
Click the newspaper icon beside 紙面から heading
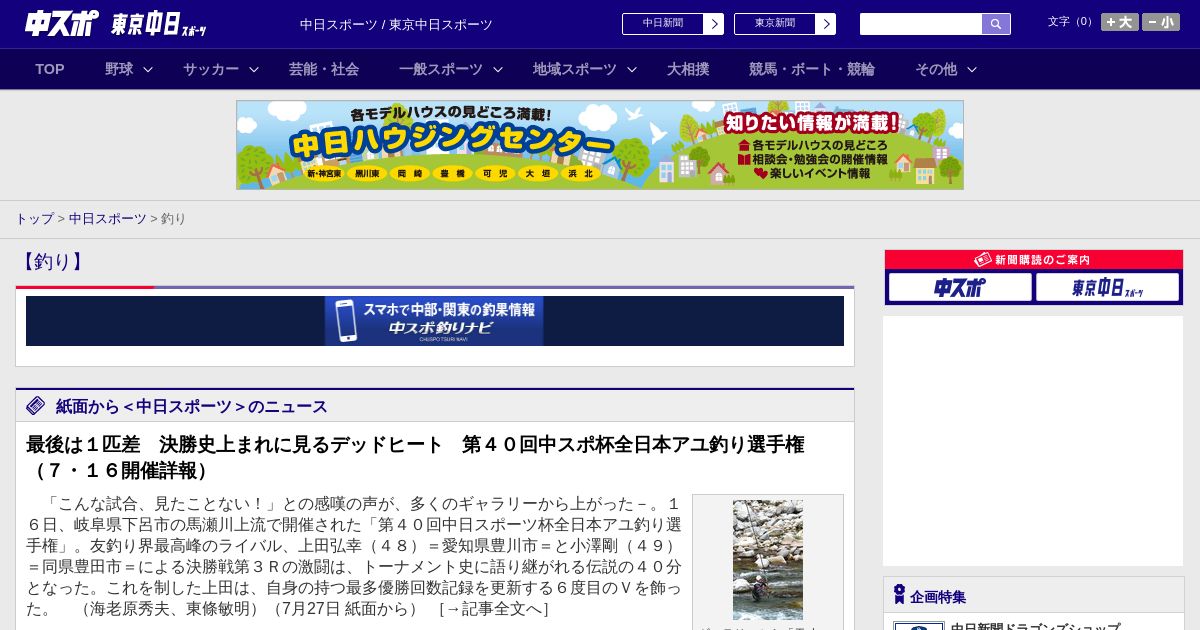coord(36,405)
